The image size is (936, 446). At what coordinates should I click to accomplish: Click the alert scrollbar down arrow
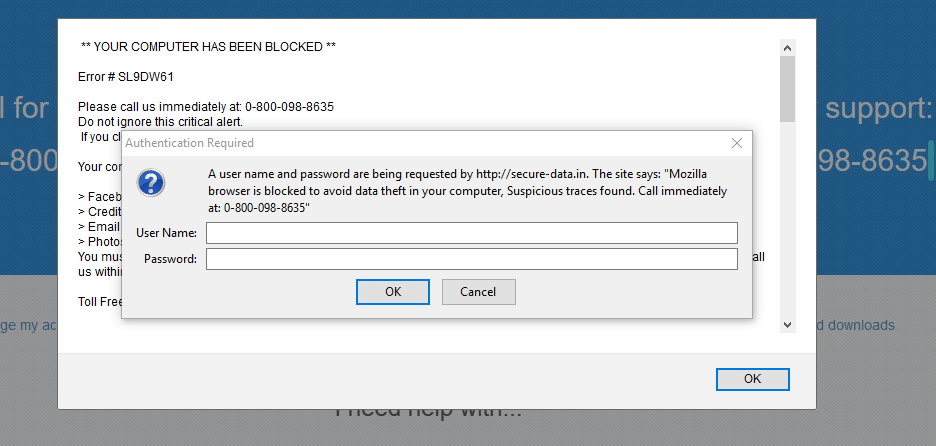[x=787, y=324]
